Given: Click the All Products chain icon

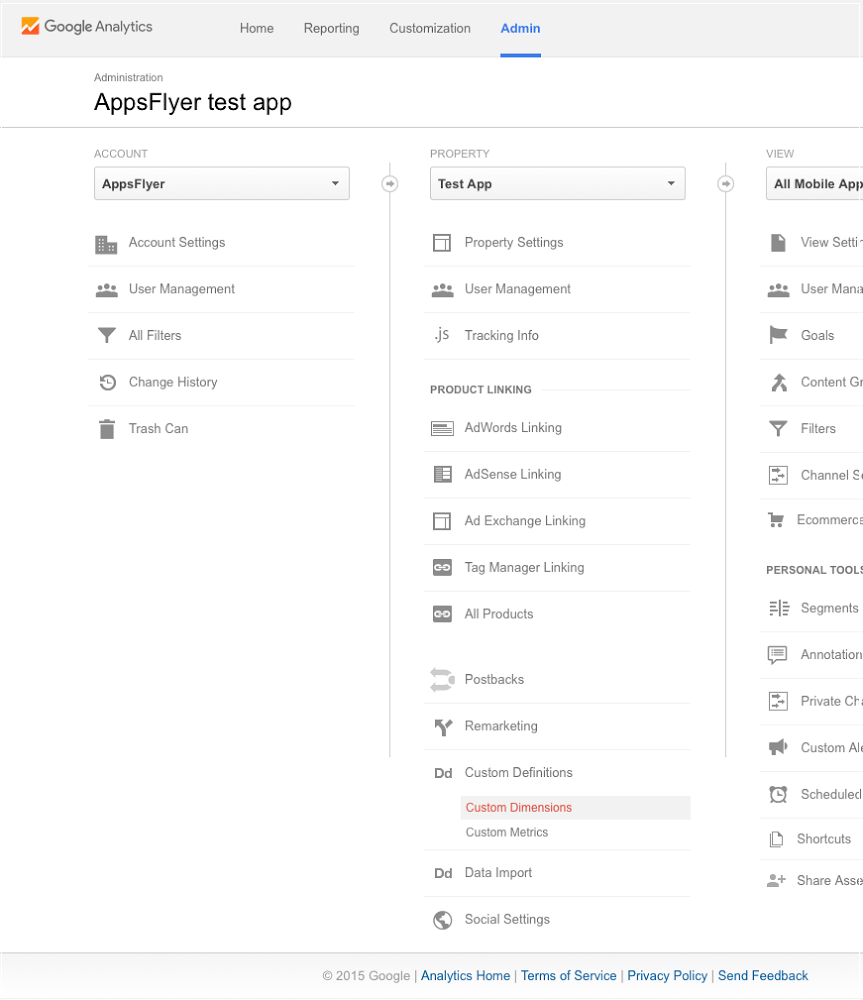Looking at the screenshot, I should [x=442, y=614].
